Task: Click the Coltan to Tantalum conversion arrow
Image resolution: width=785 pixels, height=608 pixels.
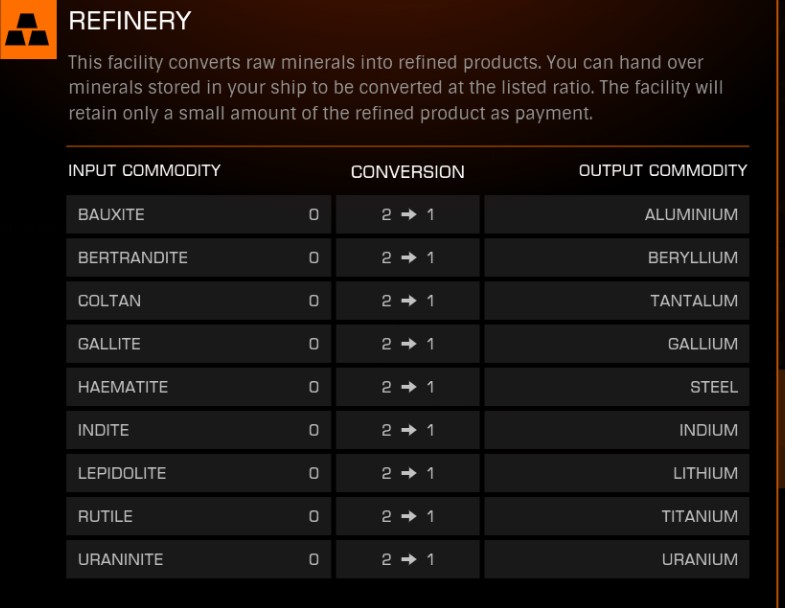Action: tap(409, 300)
